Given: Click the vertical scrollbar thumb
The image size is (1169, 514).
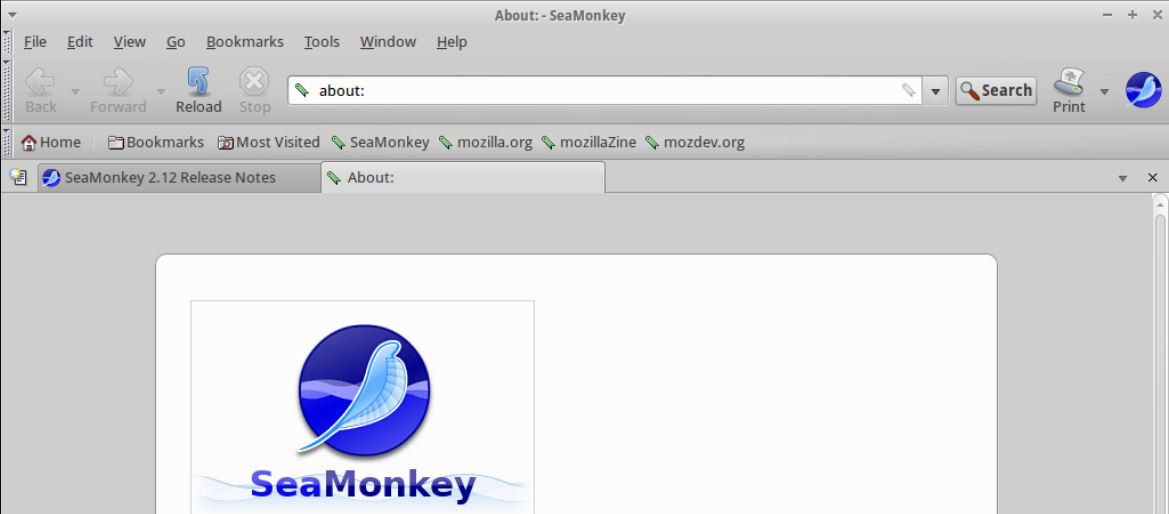Looking at the screenshot, I should pyautogui.click(x=1160, y=364).
